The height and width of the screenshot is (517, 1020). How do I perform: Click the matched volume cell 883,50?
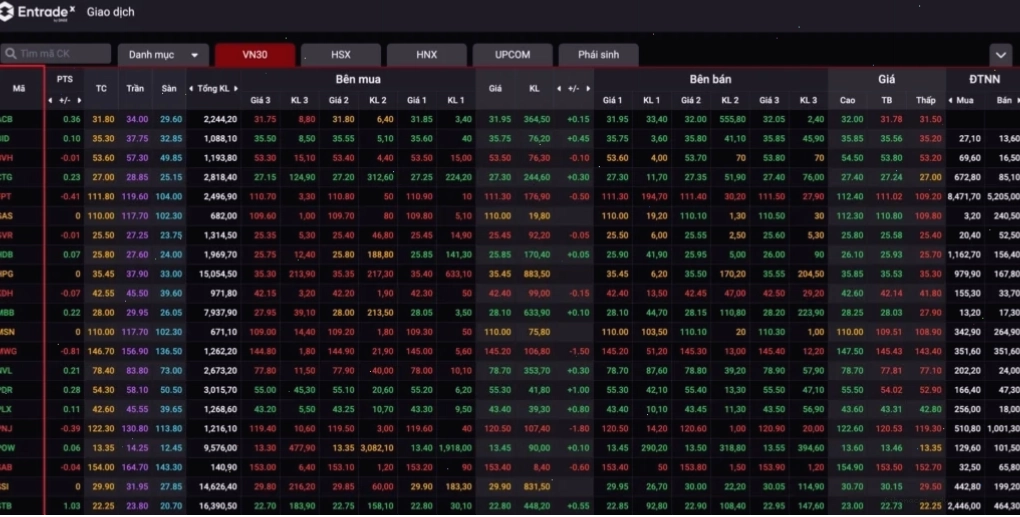coord(537,274)
